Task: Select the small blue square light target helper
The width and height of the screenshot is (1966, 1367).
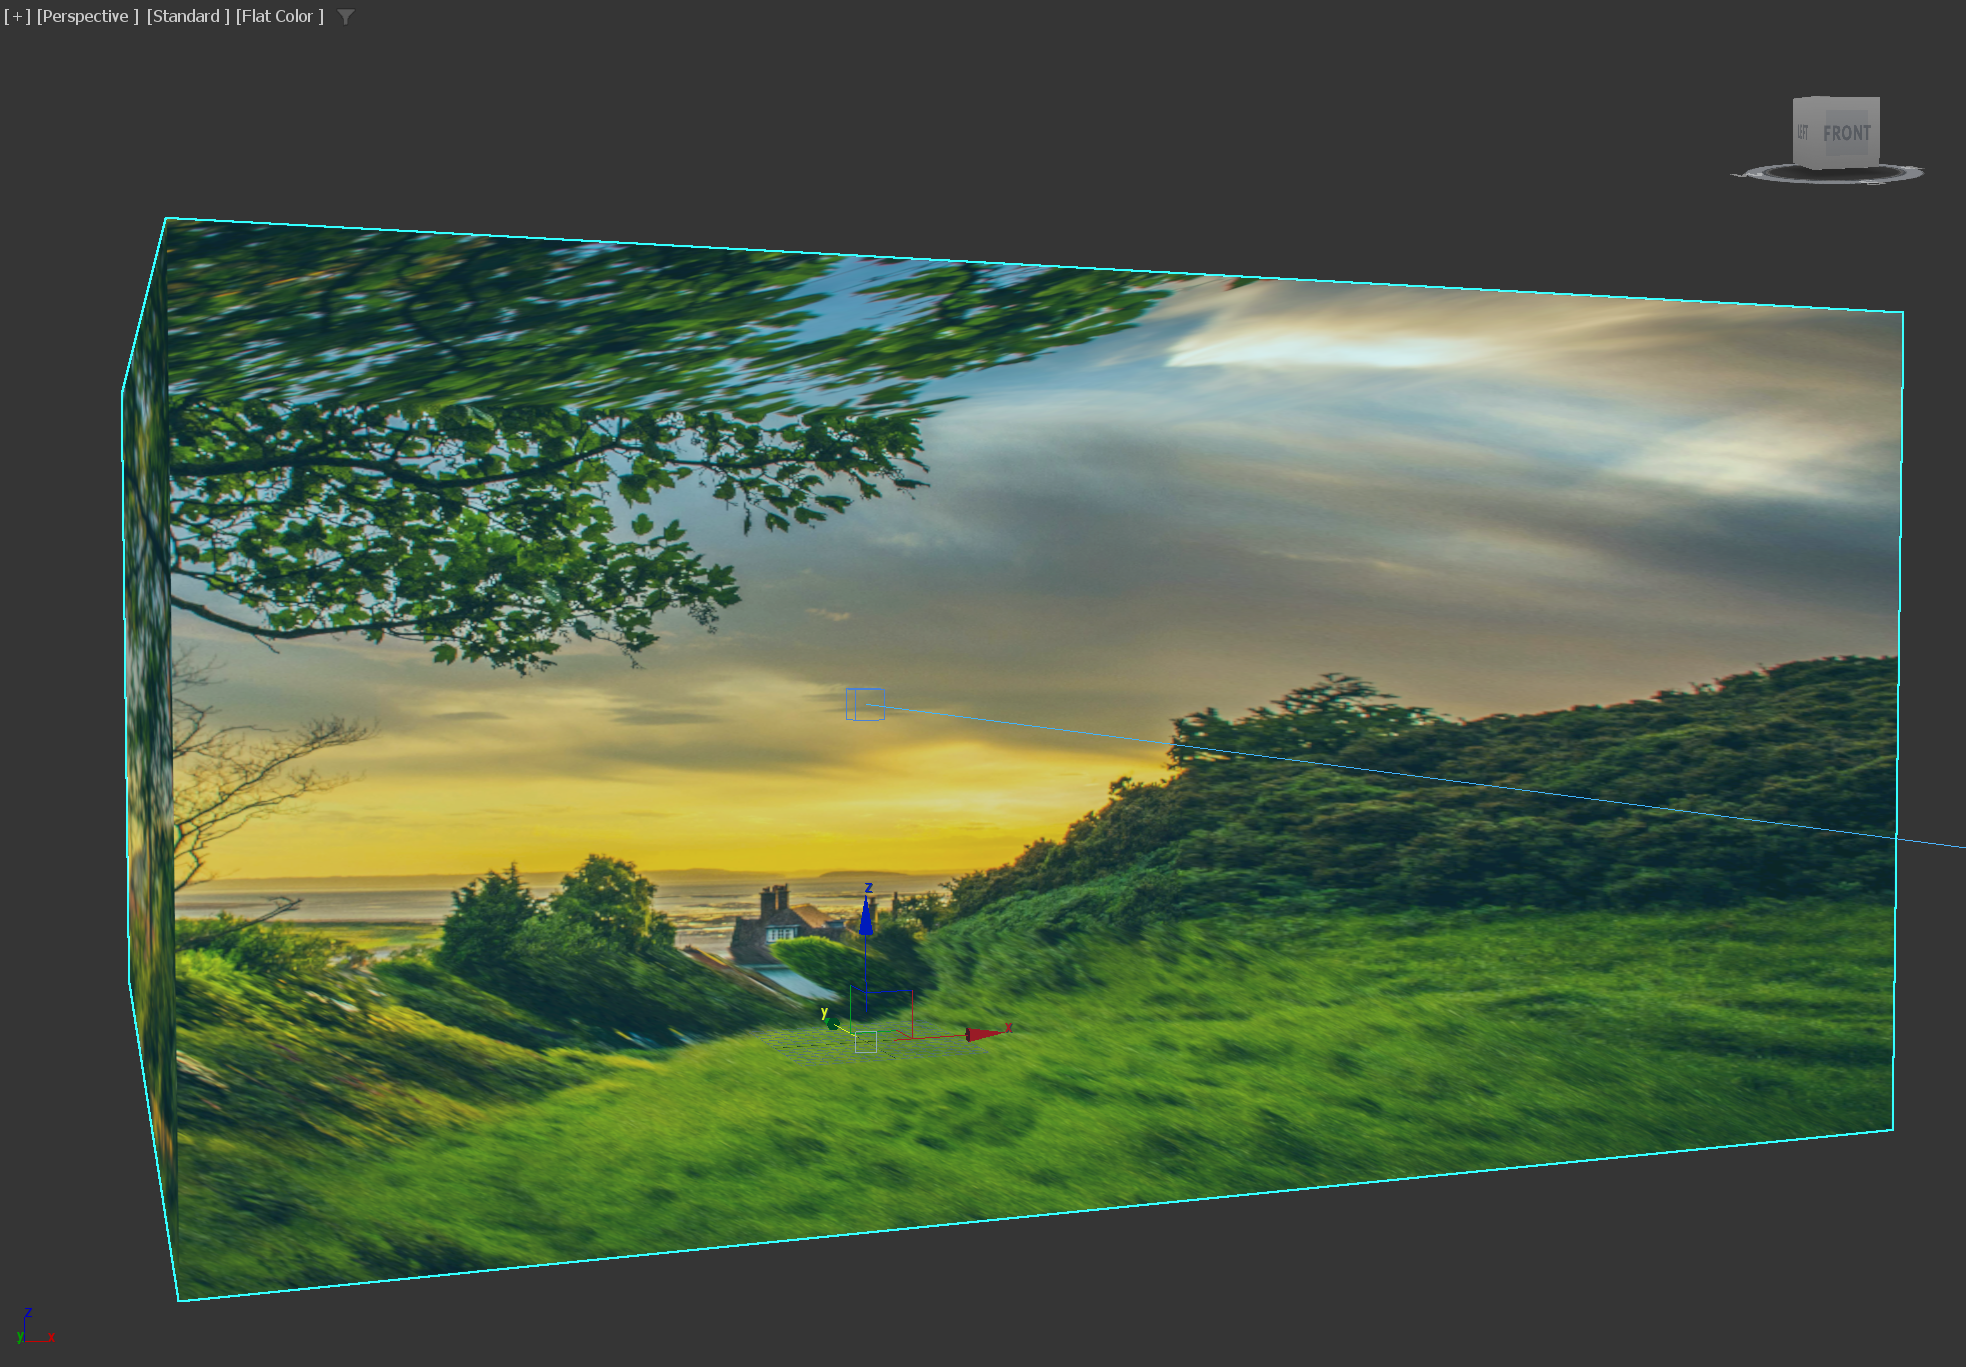Action: [x=864, y=704]
